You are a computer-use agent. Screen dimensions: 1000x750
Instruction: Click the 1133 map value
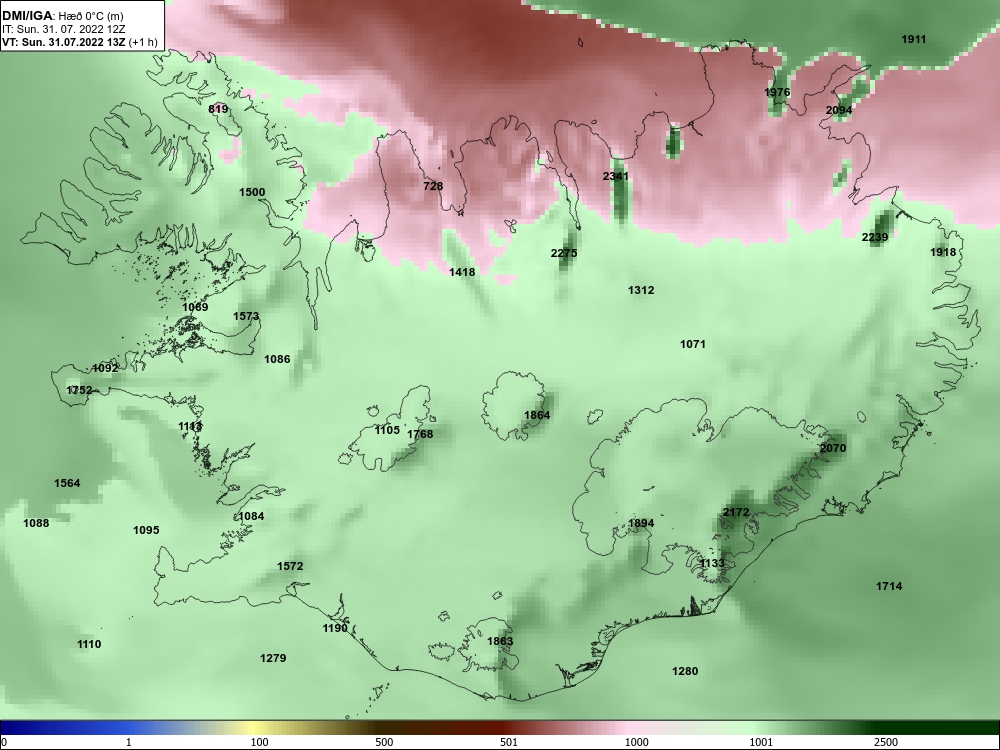click(x=712, y=563)
